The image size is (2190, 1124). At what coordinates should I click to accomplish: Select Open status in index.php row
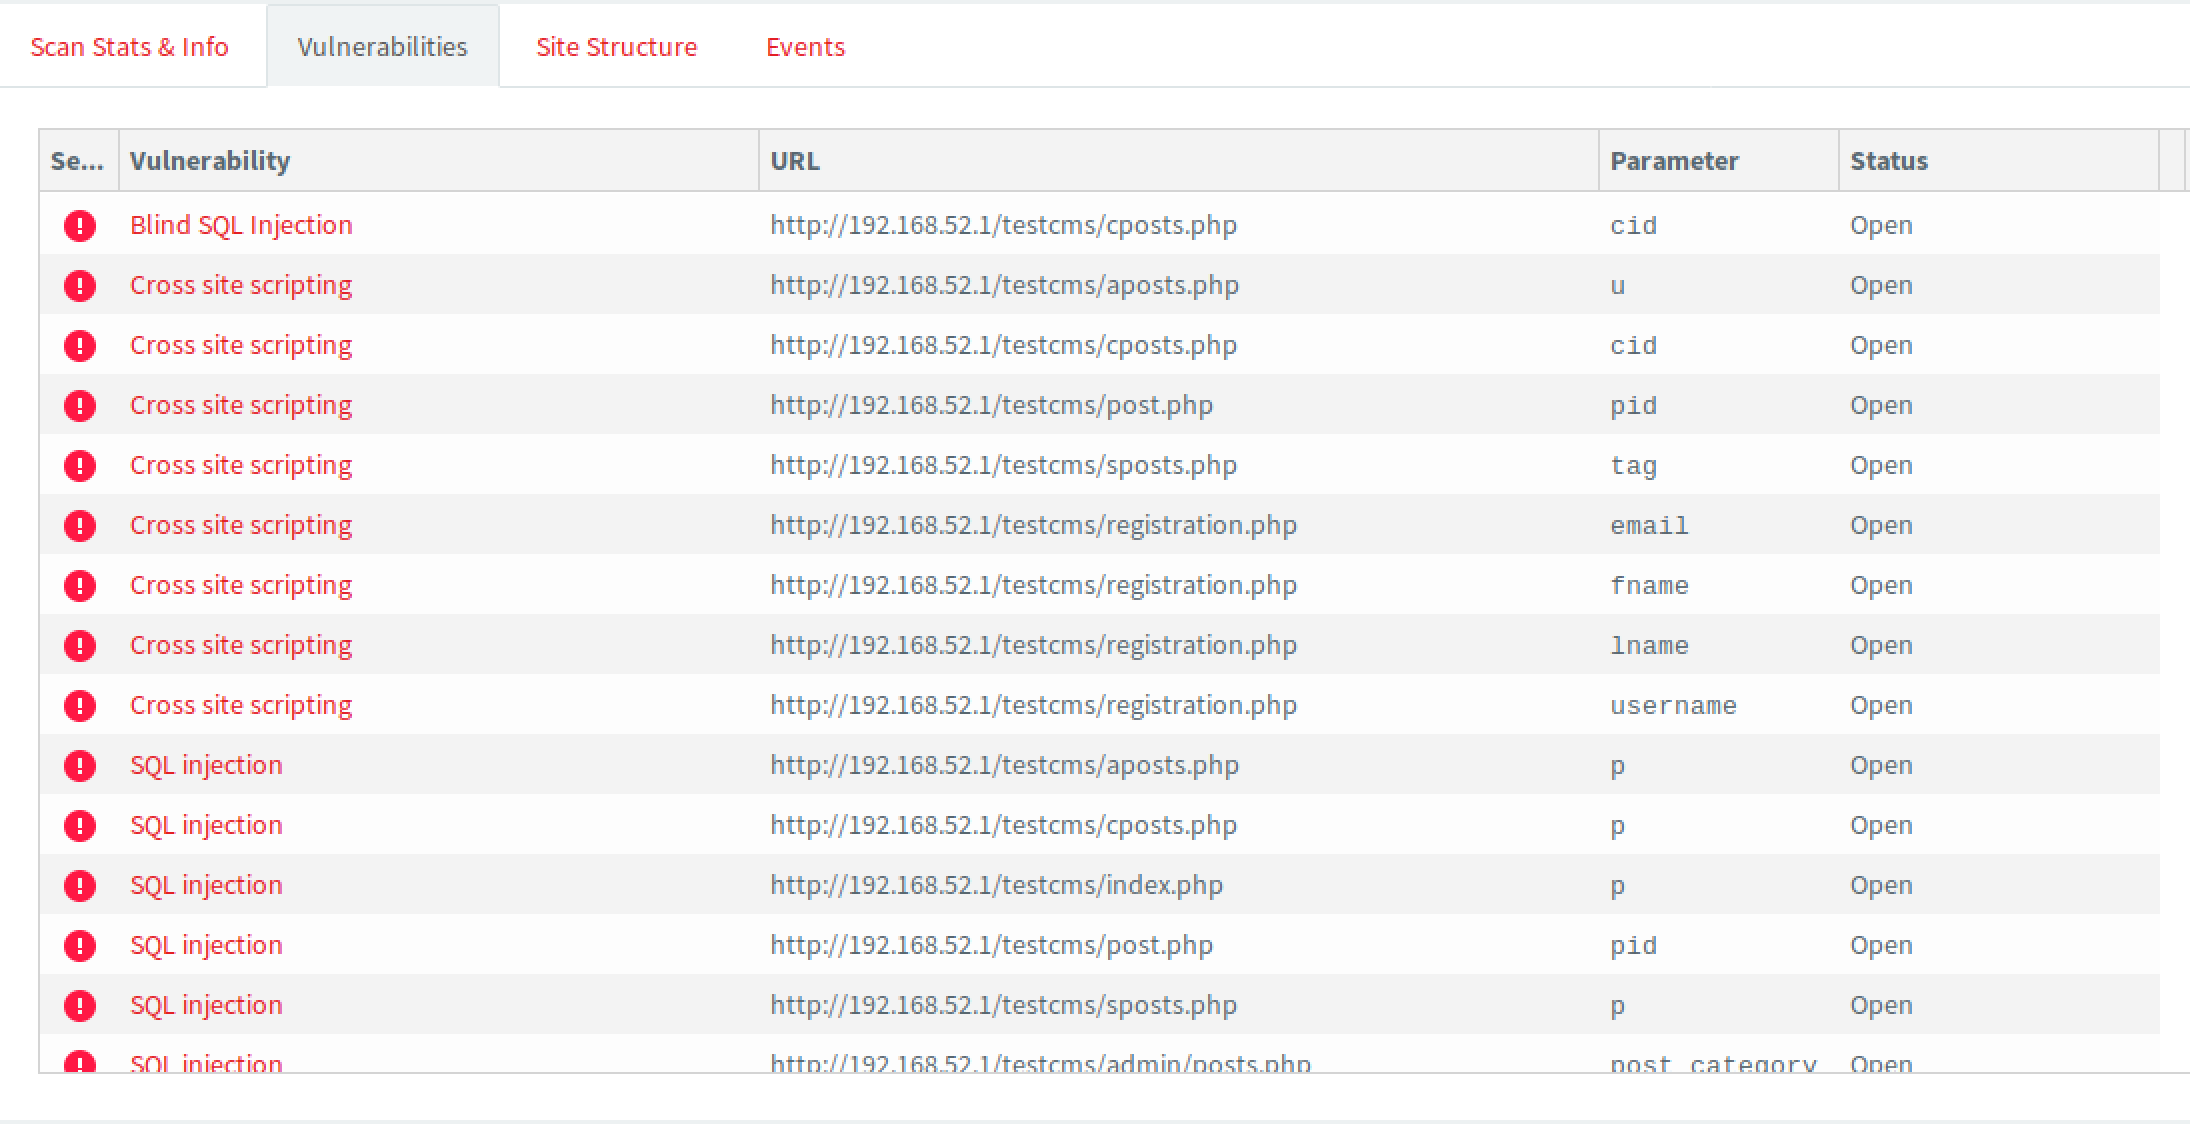(1881, 885)
